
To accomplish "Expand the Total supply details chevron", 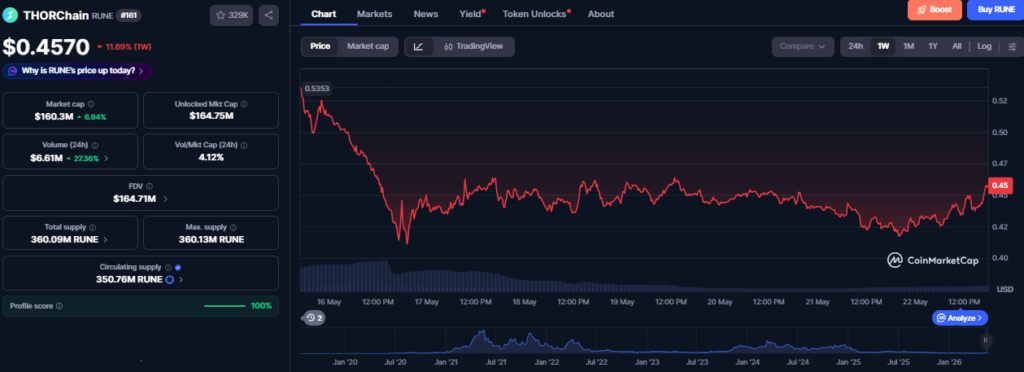I will pos(106,240).
